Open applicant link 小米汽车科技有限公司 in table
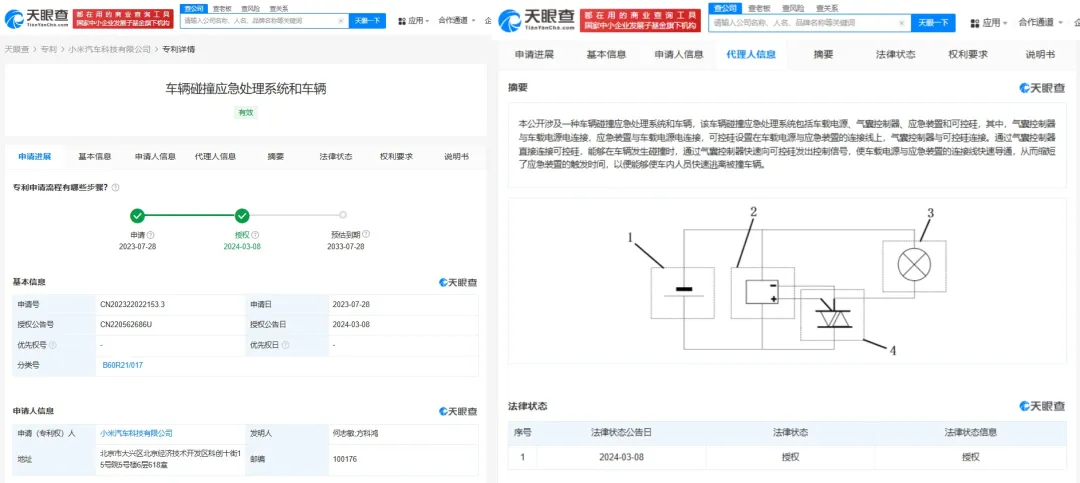The image size is (1080, 483). [x=136, y=433]
